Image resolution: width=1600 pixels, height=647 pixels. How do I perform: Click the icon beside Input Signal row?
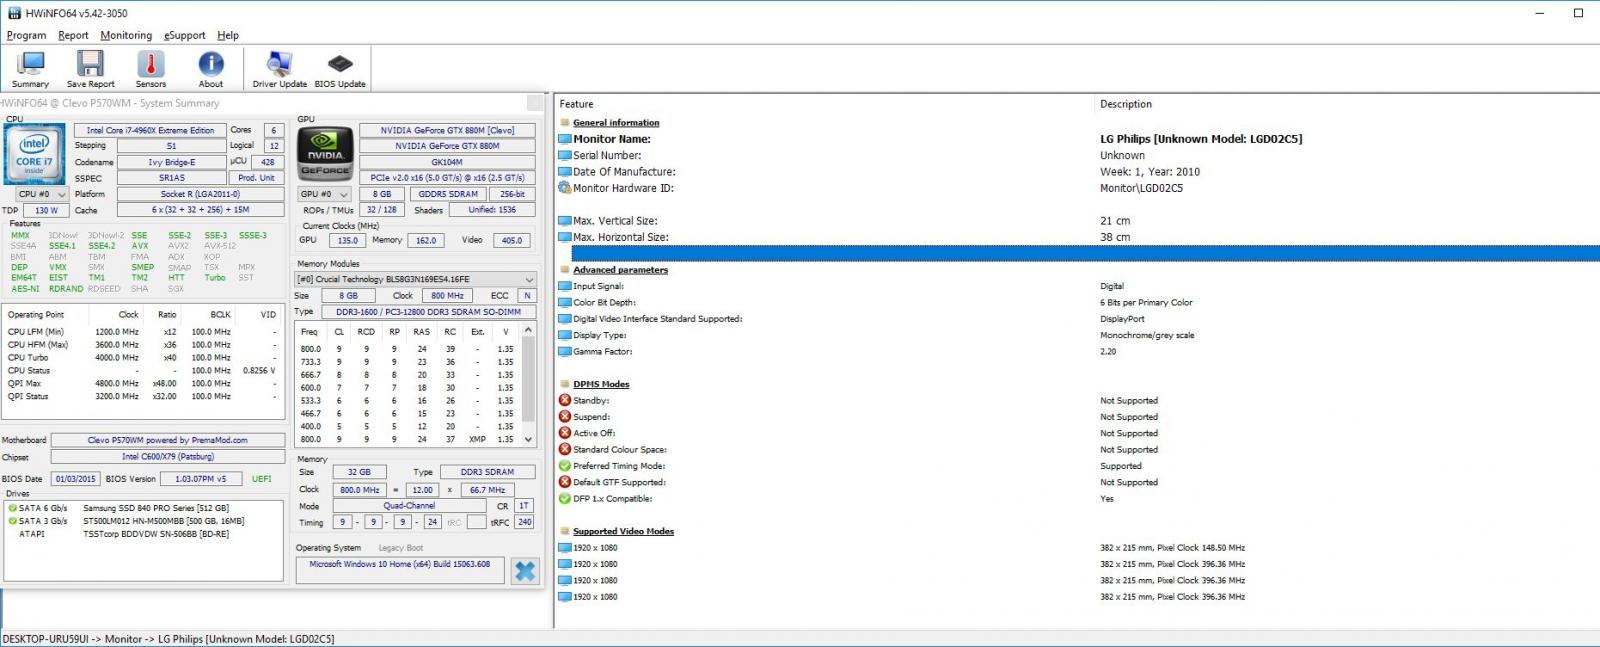click(565, 286)
